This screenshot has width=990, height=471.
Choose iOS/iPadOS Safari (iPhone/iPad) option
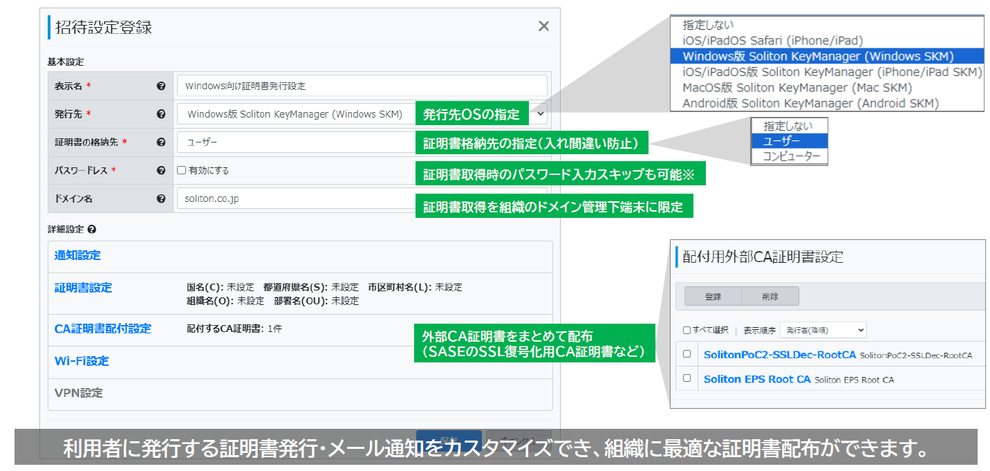pyautogui.click(x=828, y=41)
